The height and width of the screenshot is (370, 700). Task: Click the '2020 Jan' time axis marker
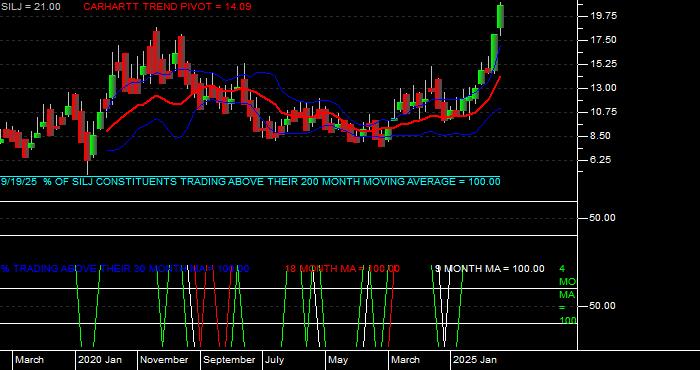click(100, 360)
